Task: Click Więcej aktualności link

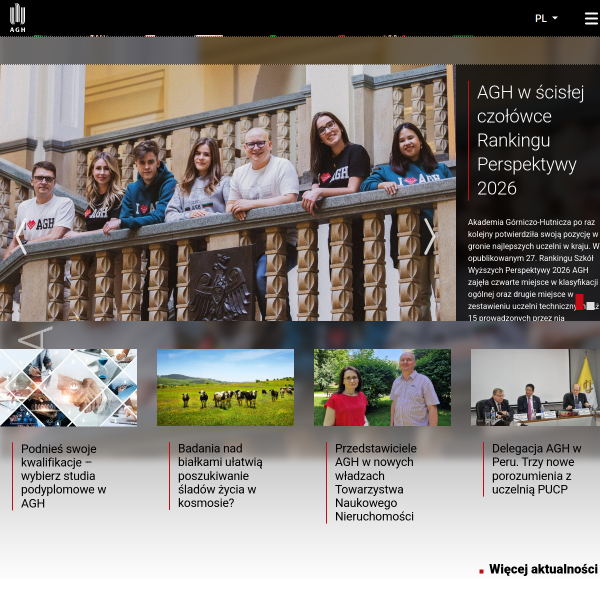Action: click(x=543, y=569)
